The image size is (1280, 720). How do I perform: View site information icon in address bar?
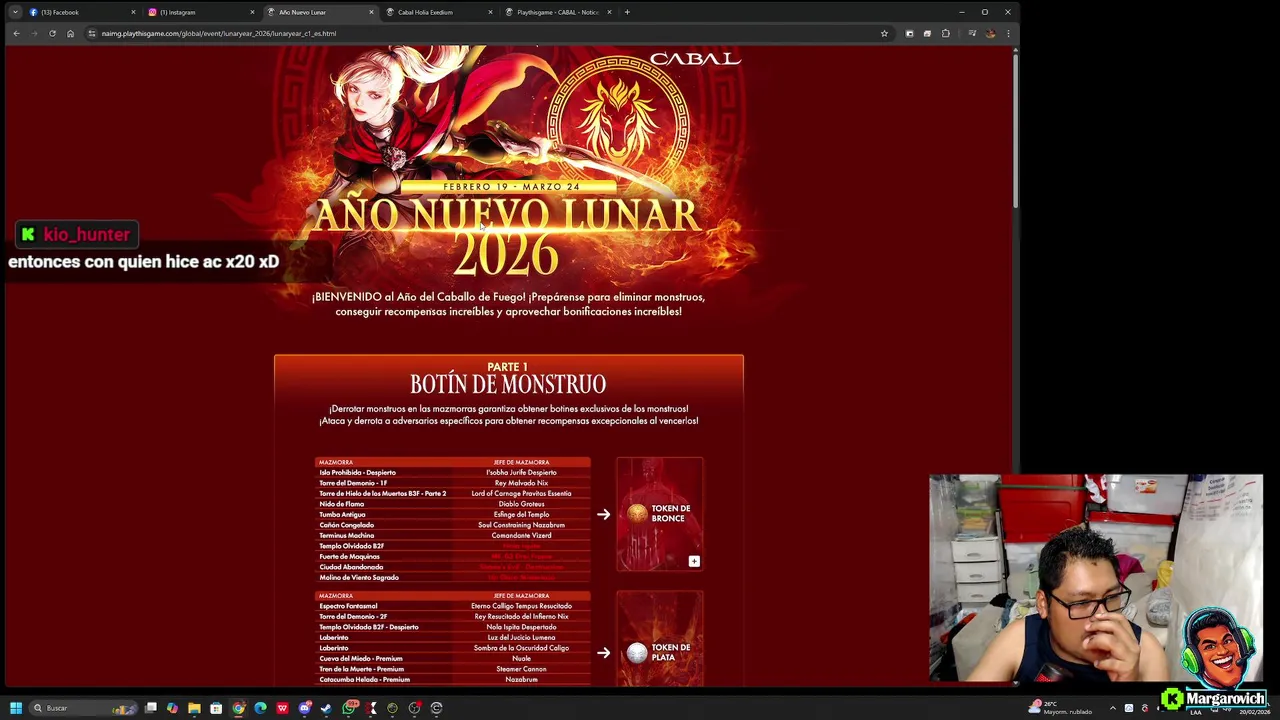click(92, 33)
